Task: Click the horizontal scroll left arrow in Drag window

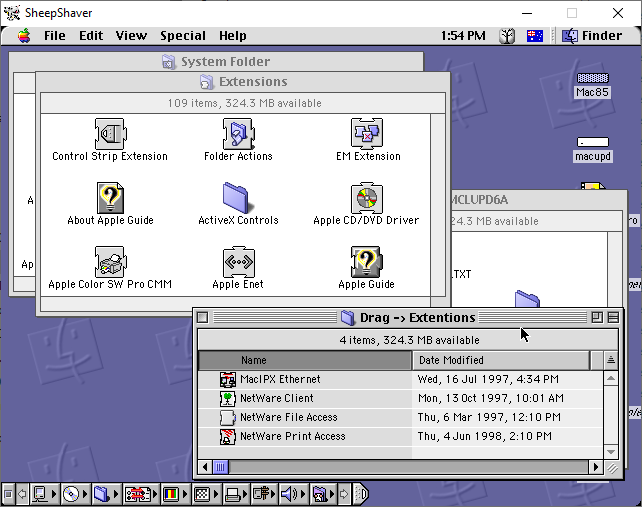Action: click(205, 467)
